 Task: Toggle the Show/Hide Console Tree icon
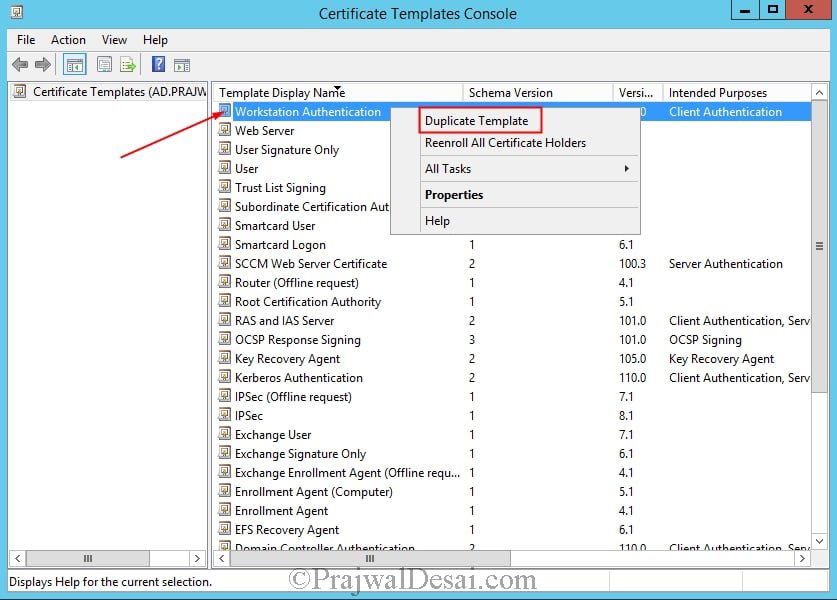75,65
